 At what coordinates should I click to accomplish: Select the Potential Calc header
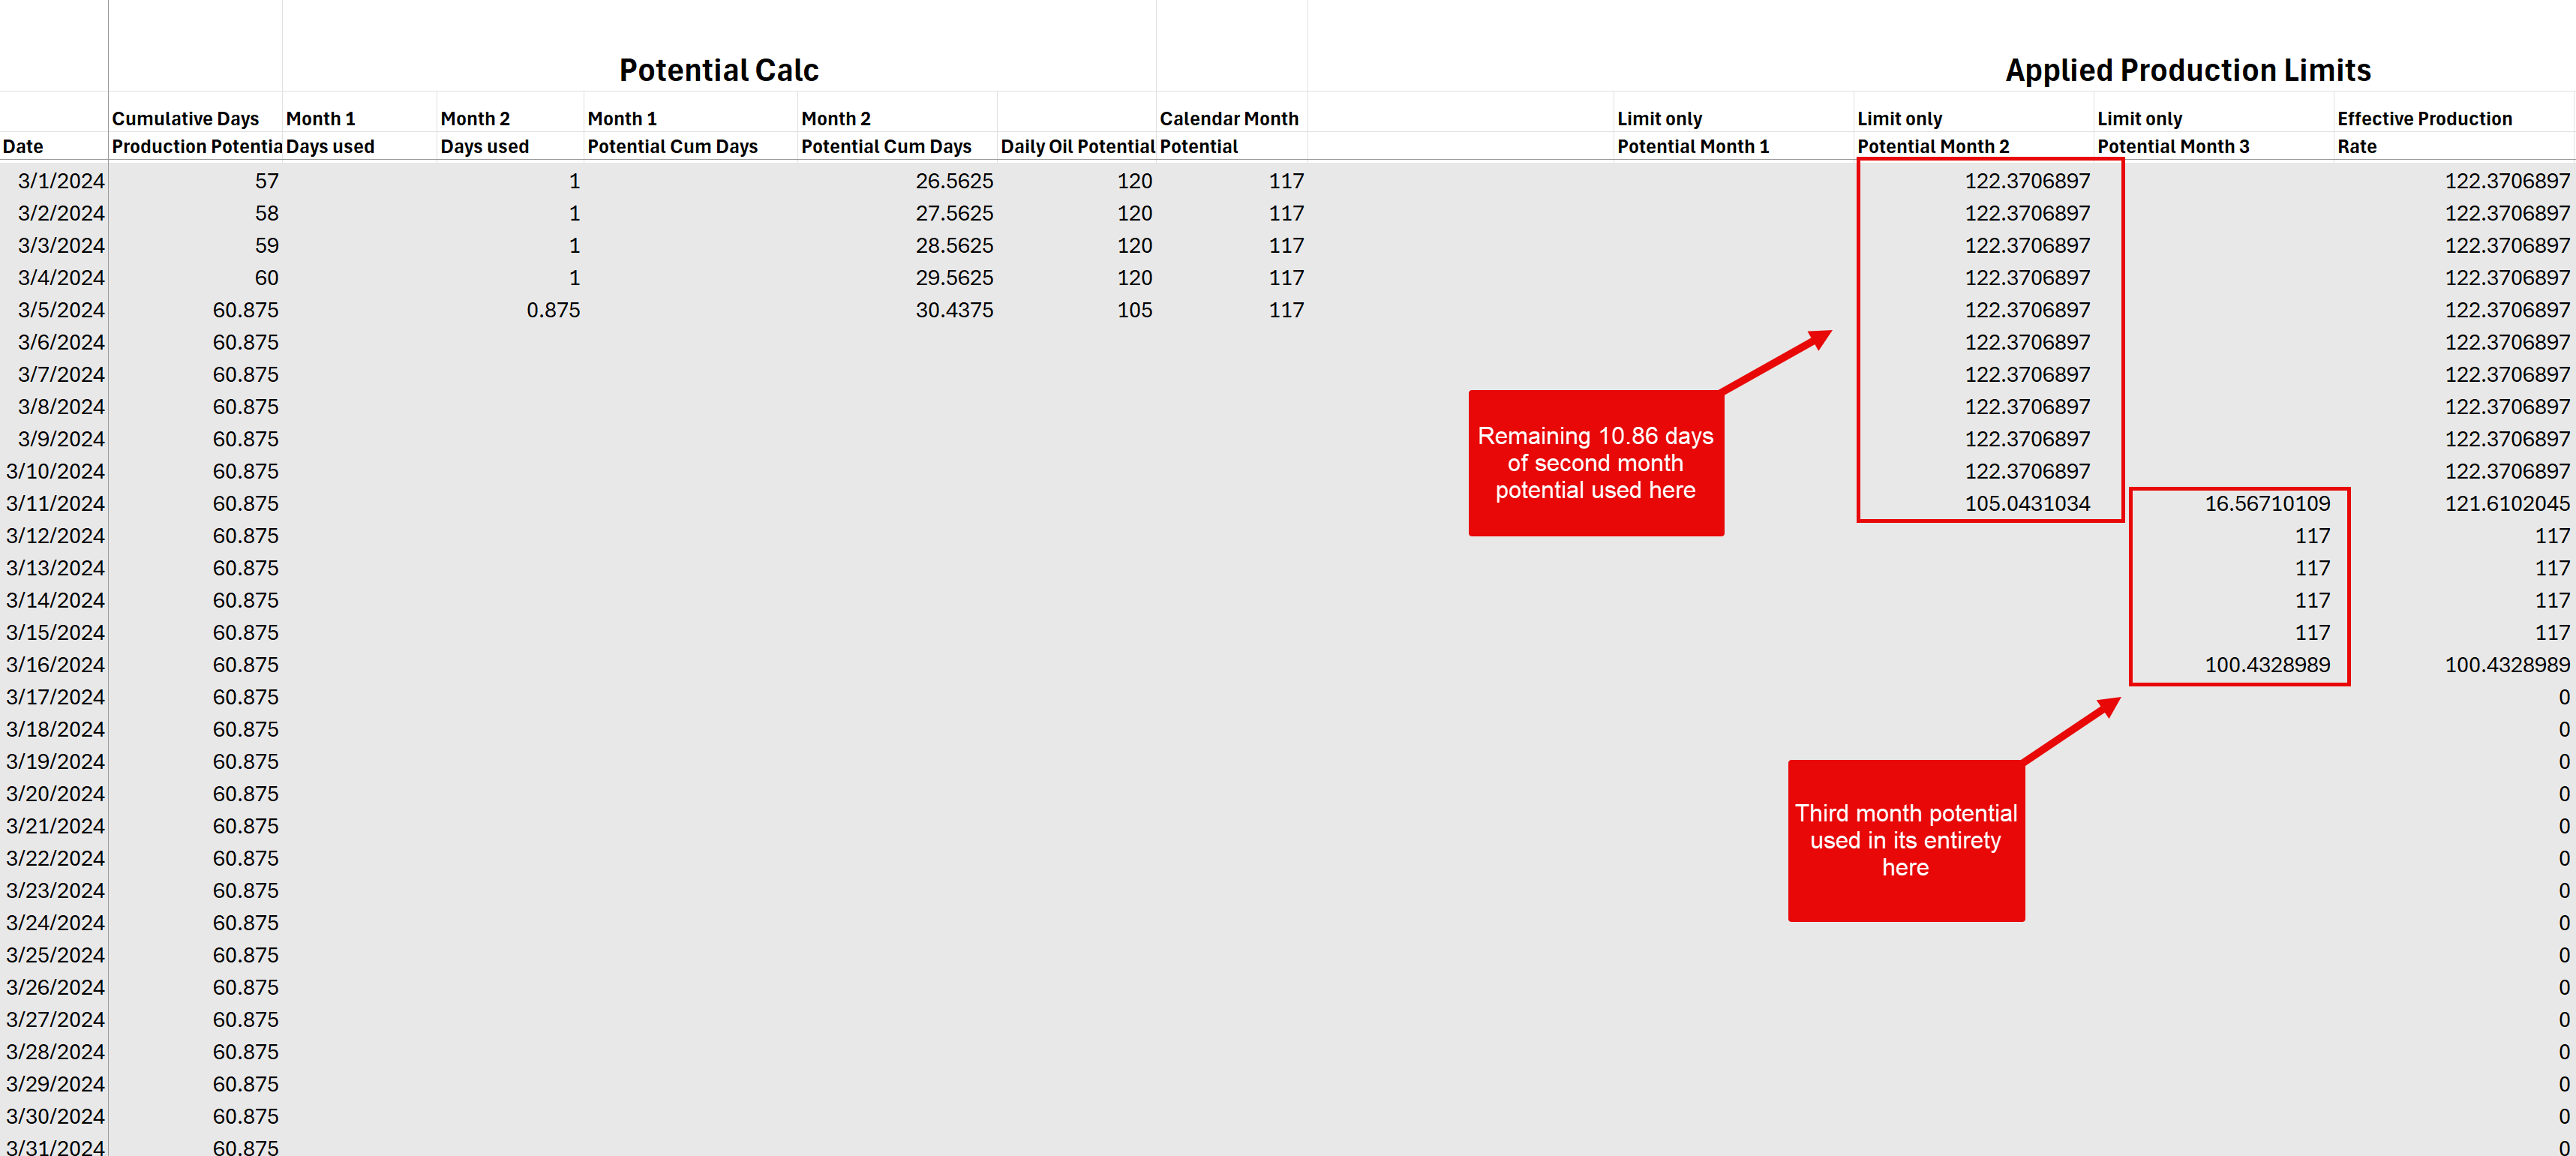[718, 70]
